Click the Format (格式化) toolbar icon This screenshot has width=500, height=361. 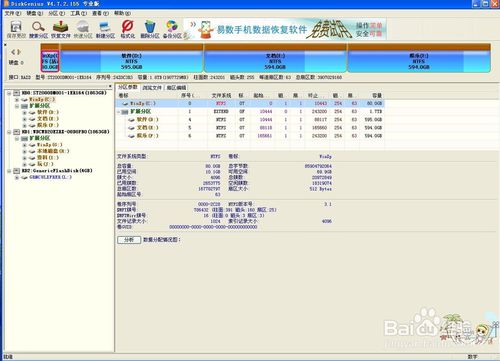click(128, 29)
